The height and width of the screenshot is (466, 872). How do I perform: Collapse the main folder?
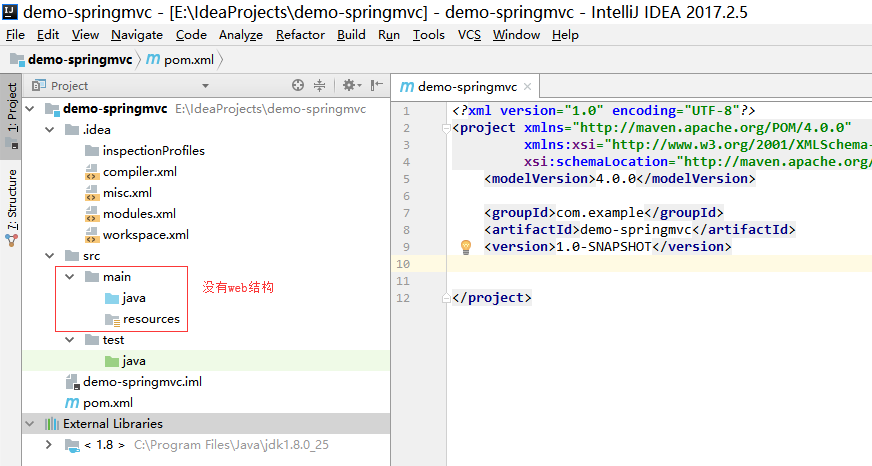[x=70, y=277]
